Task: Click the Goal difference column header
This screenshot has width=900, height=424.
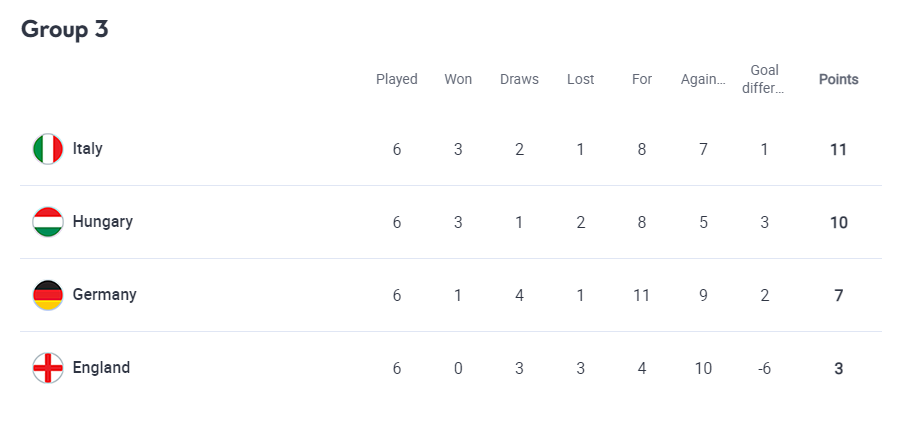Action: 765,79
